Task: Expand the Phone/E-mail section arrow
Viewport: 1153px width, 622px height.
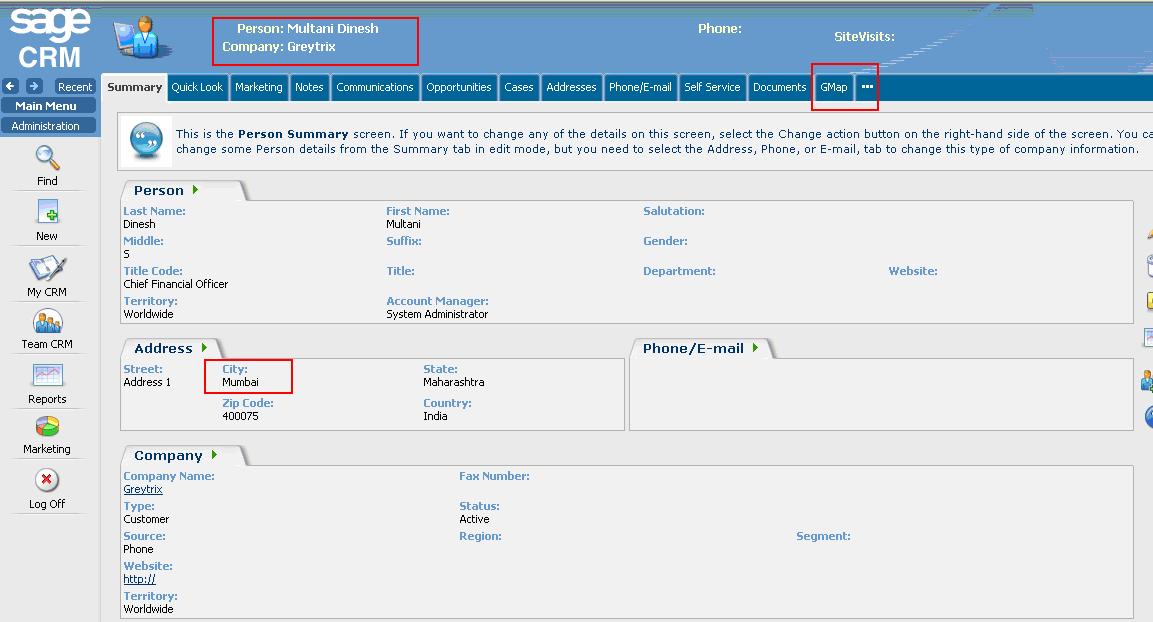Action: [x=755, y=348]
